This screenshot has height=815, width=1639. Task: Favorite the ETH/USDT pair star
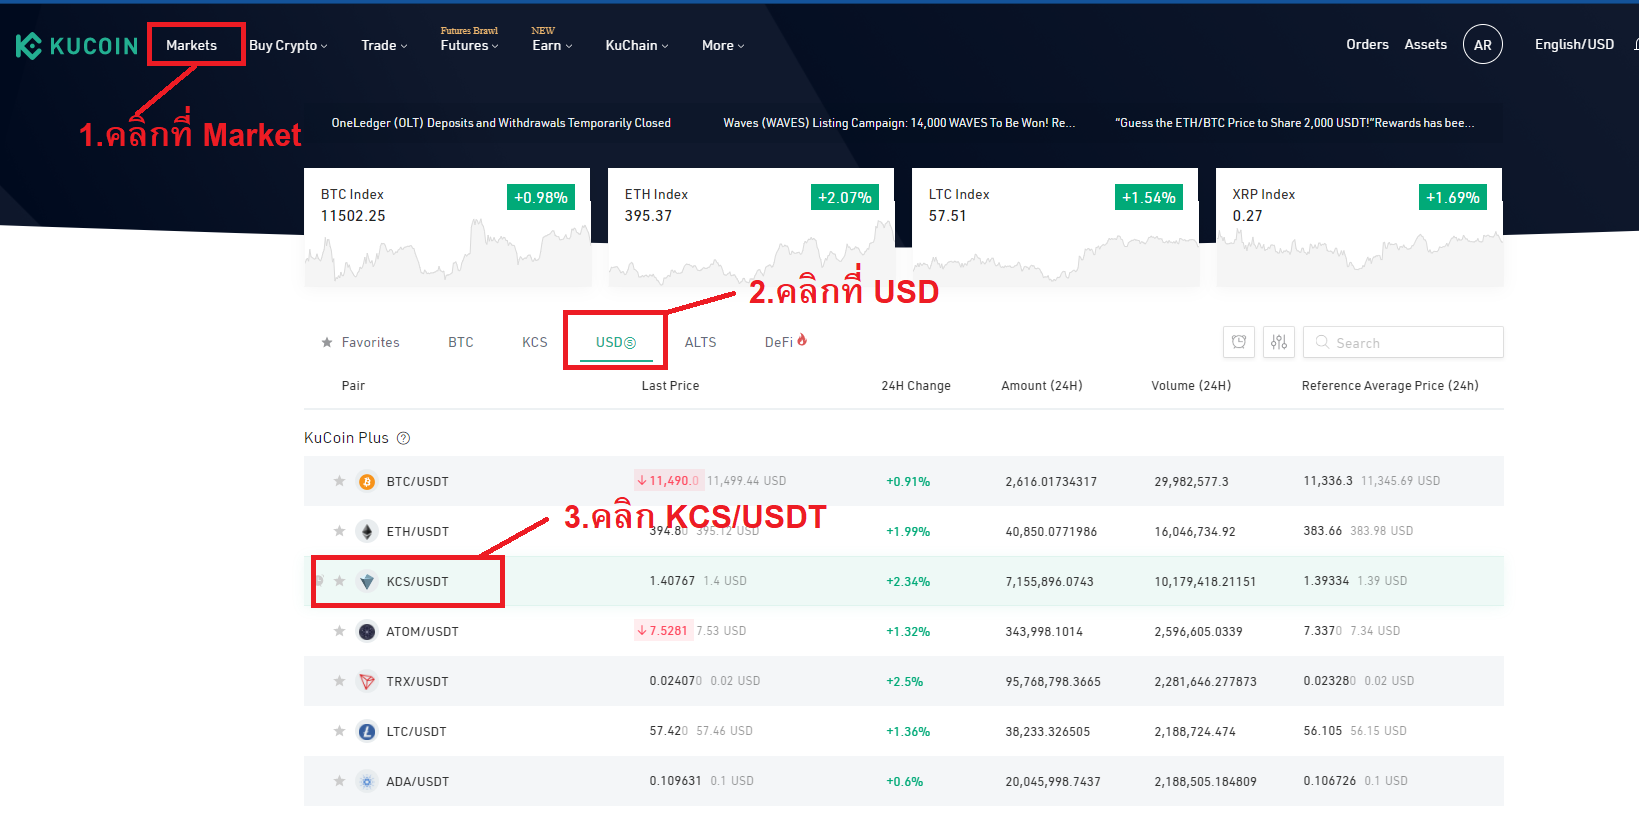click(x=340, y=531)
